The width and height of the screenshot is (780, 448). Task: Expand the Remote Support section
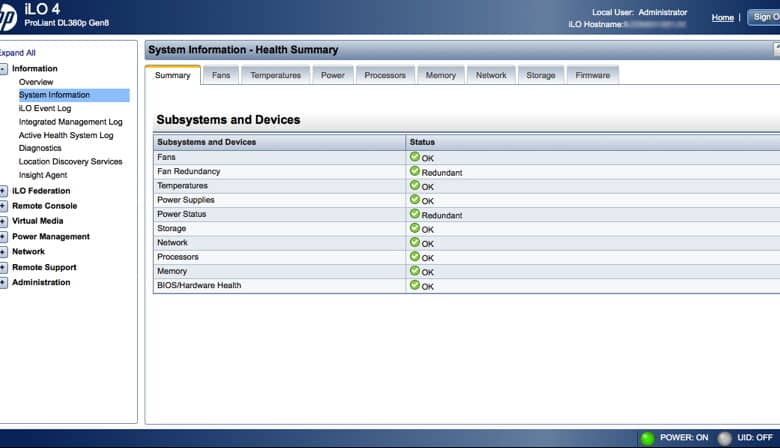pos(3,268)
